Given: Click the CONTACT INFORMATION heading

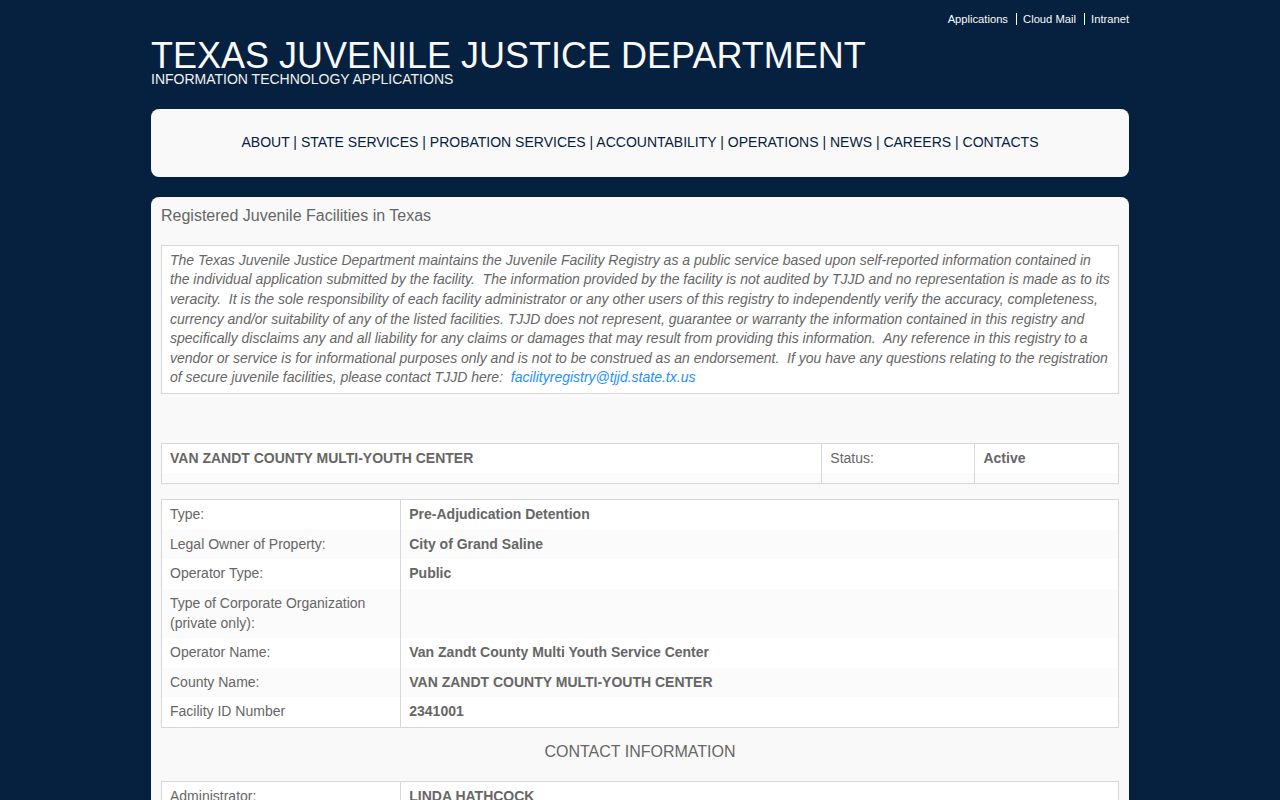Looking at the screenshot, I should coord(640,751).
